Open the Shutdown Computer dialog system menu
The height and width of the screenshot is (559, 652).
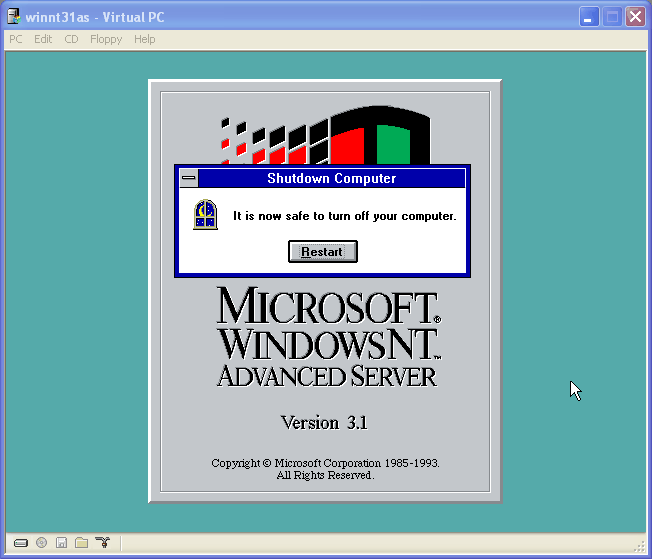point(188,178)
